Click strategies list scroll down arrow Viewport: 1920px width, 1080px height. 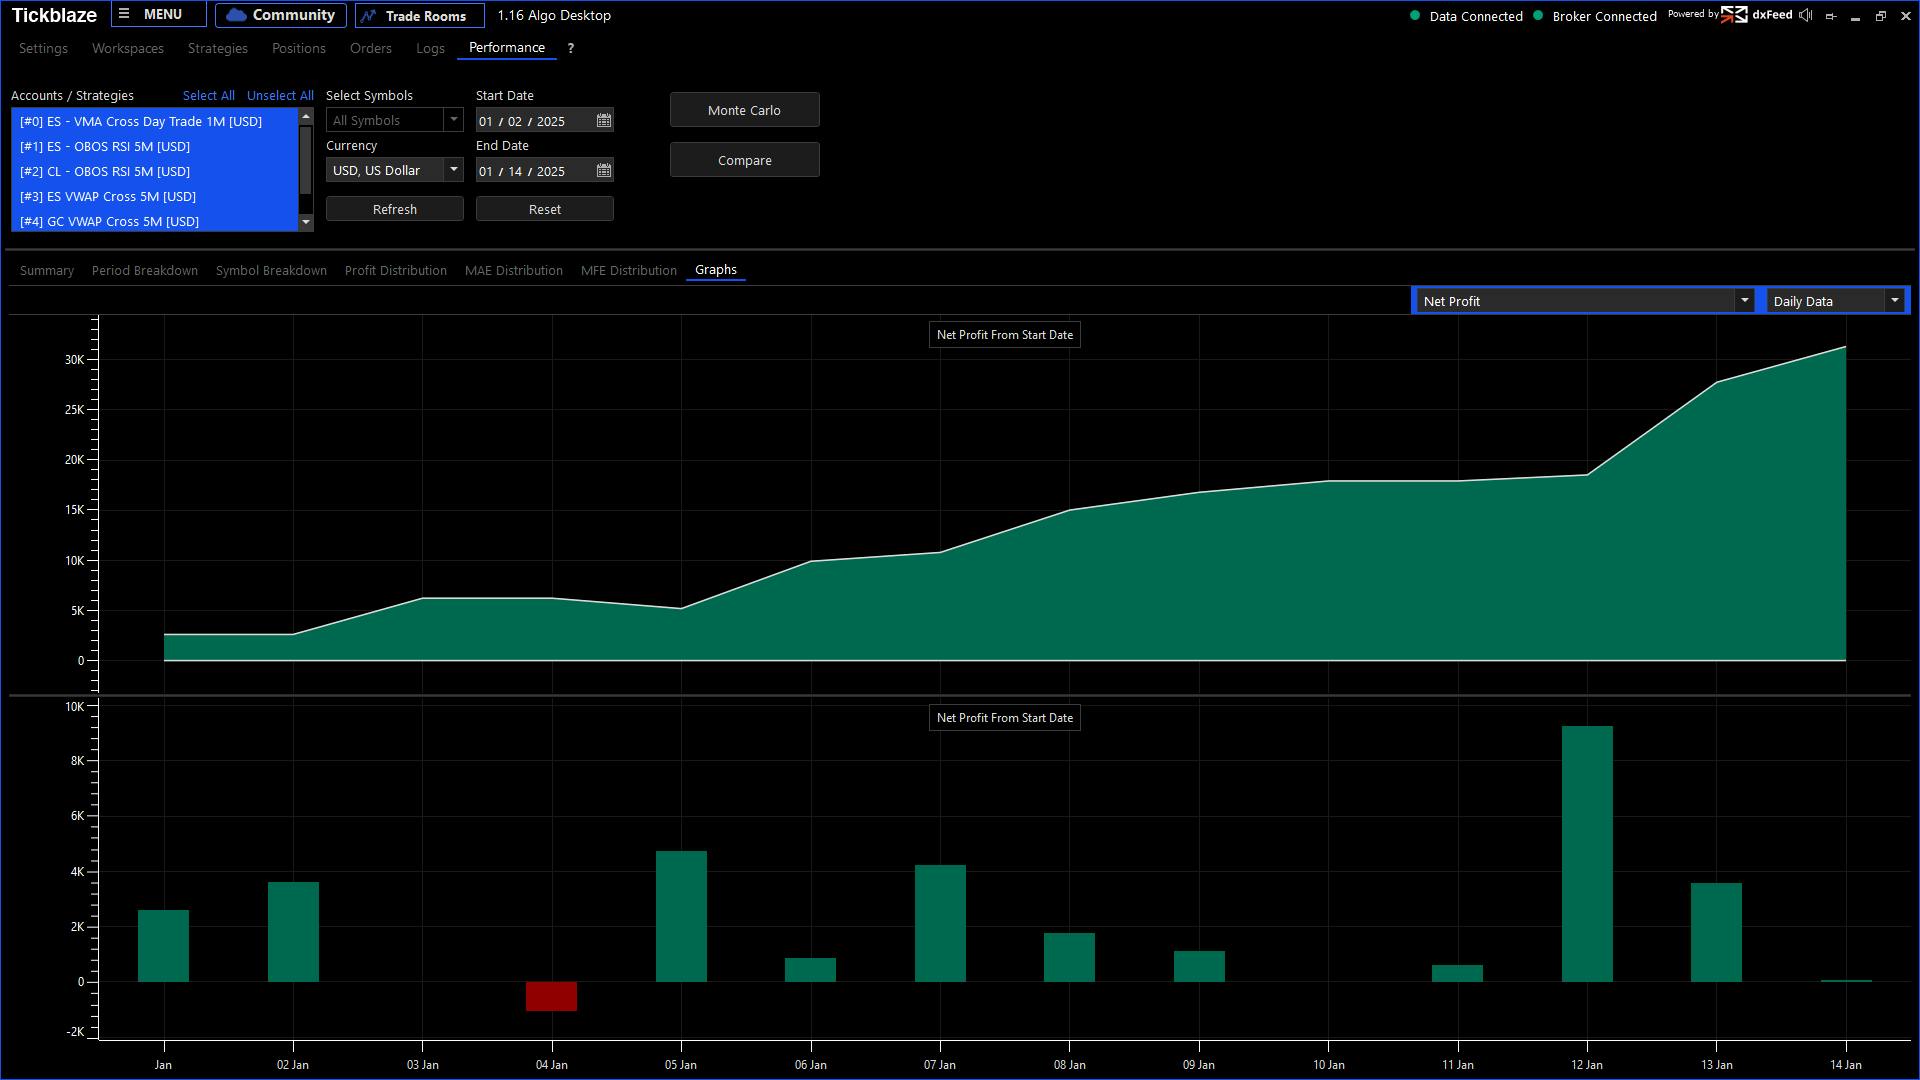point(306,222)
